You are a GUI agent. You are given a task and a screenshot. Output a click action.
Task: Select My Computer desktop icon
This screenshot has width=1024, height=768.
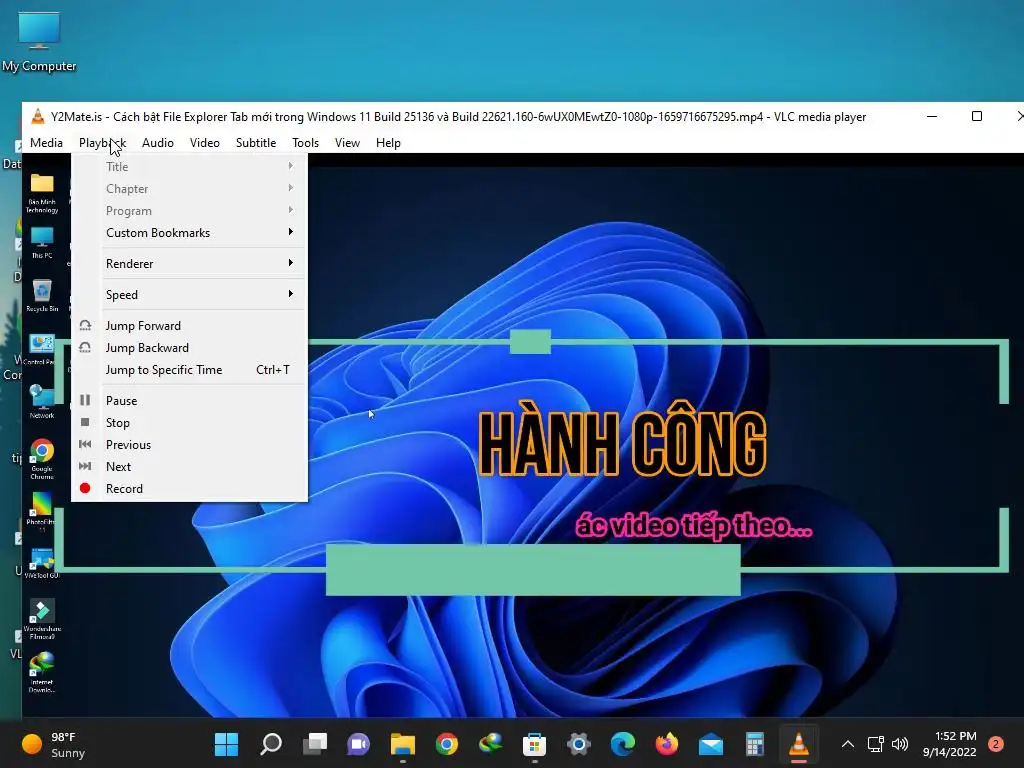pyautogui.click(x=39, y=40)
